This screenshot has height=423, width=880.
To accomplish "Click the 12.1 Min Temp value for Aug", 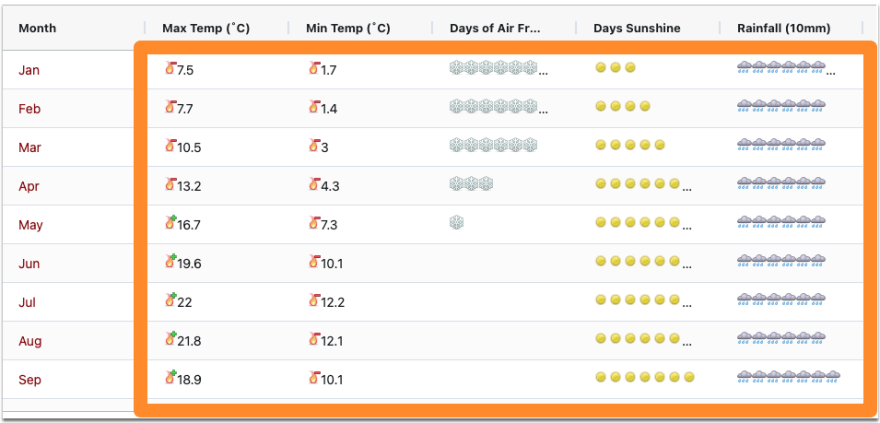I will click(332, 342).
